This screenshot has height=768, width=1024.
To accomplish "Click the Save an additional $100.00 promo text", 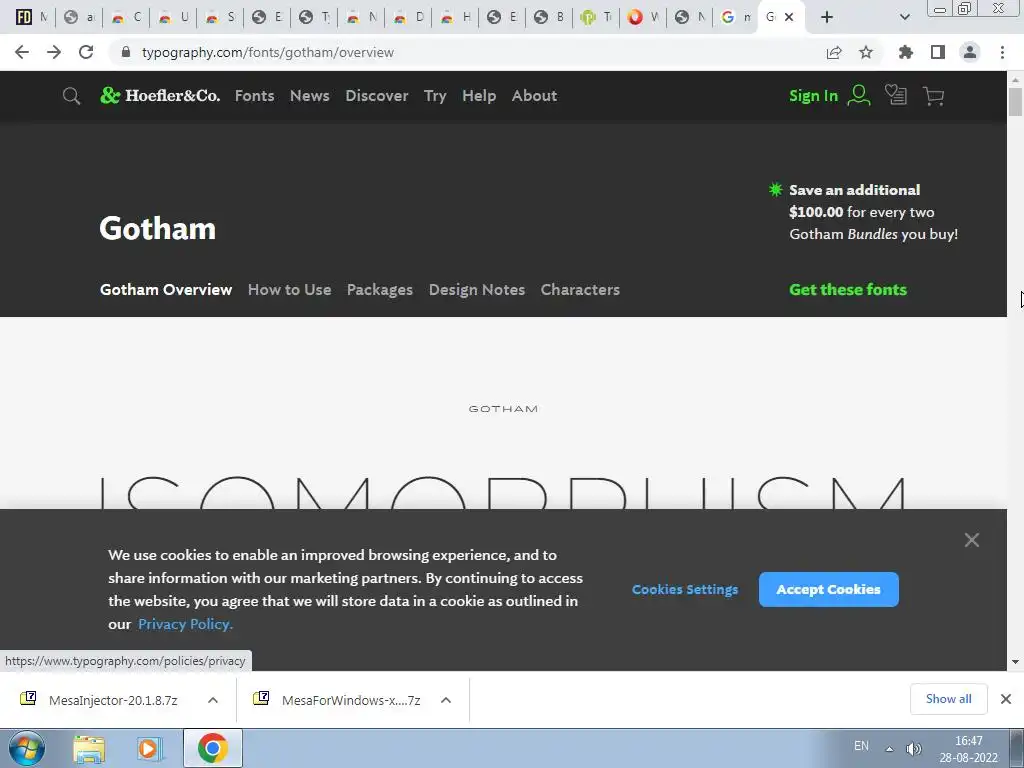I will 873,212.
